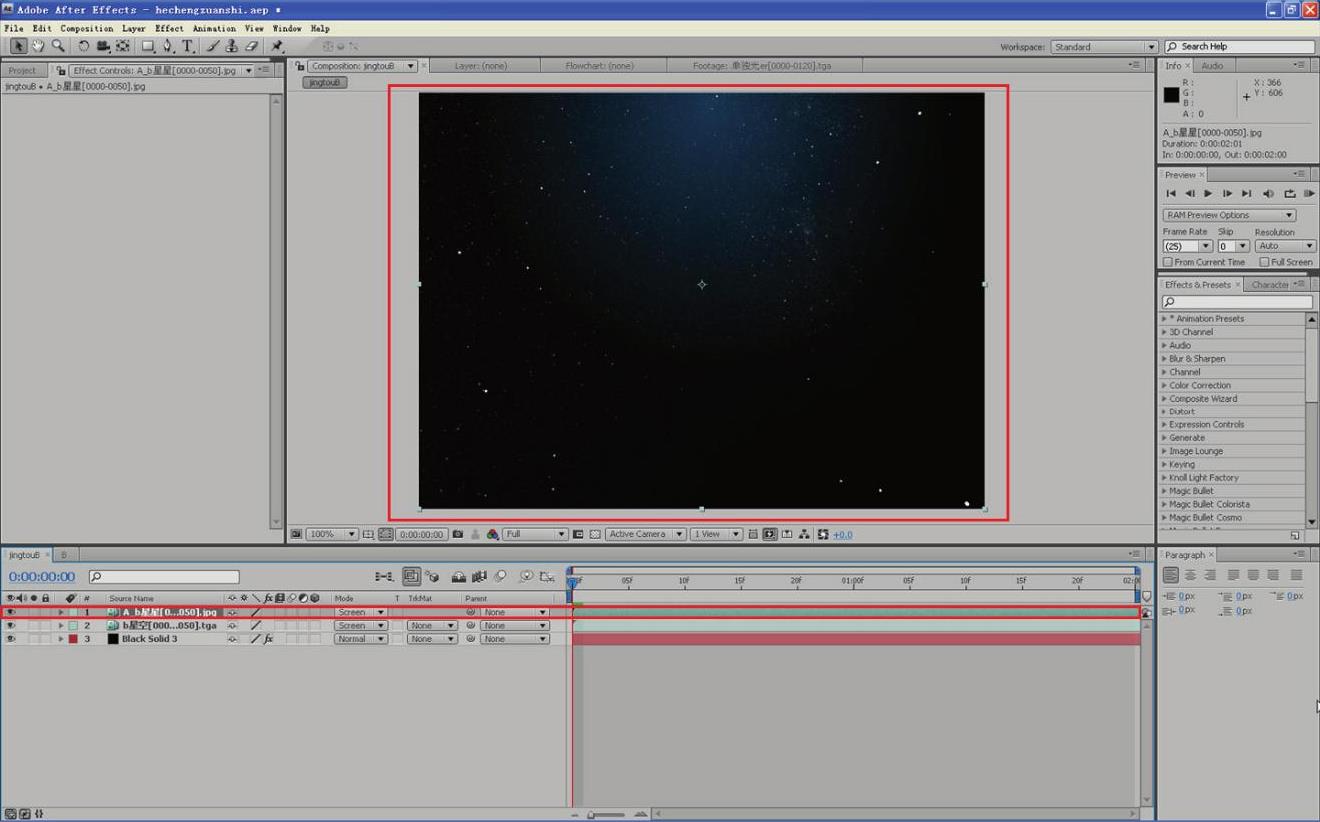The width and height of the screenshot is (1320, 822).
Task: Toggle transparency grid in viewer
Action: click(x=595, y=534)
